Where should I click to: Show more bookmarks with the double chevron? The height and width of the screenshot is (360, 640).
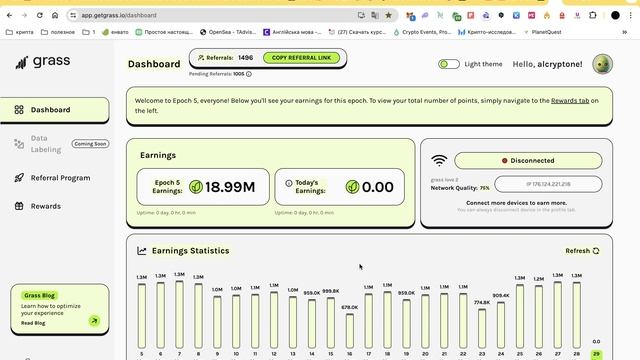pos(624,32)
